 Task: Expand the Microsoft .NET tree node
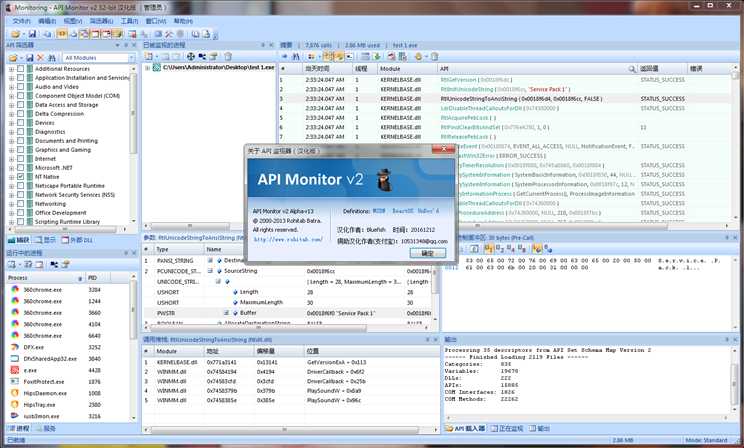click(x=11, y=168)
